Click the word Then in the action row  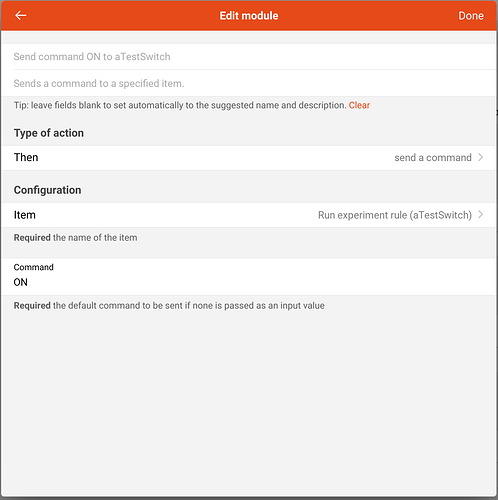click(x=26, y=157)
